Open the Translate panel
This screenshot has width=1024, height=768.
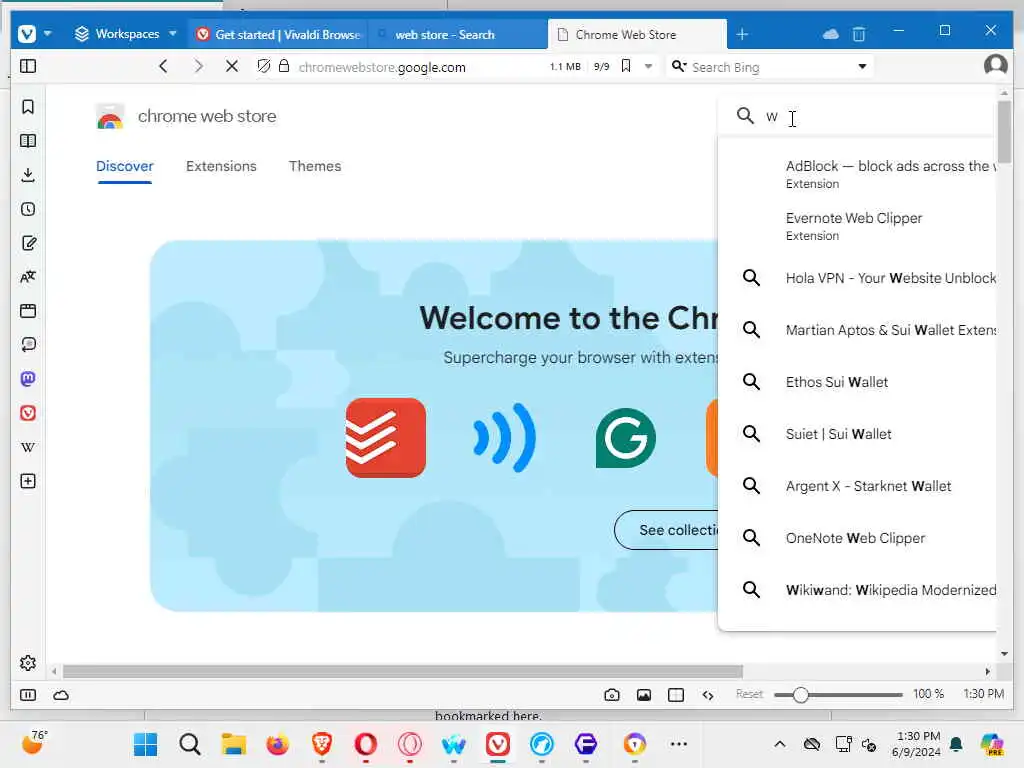[x=28, y=277]
